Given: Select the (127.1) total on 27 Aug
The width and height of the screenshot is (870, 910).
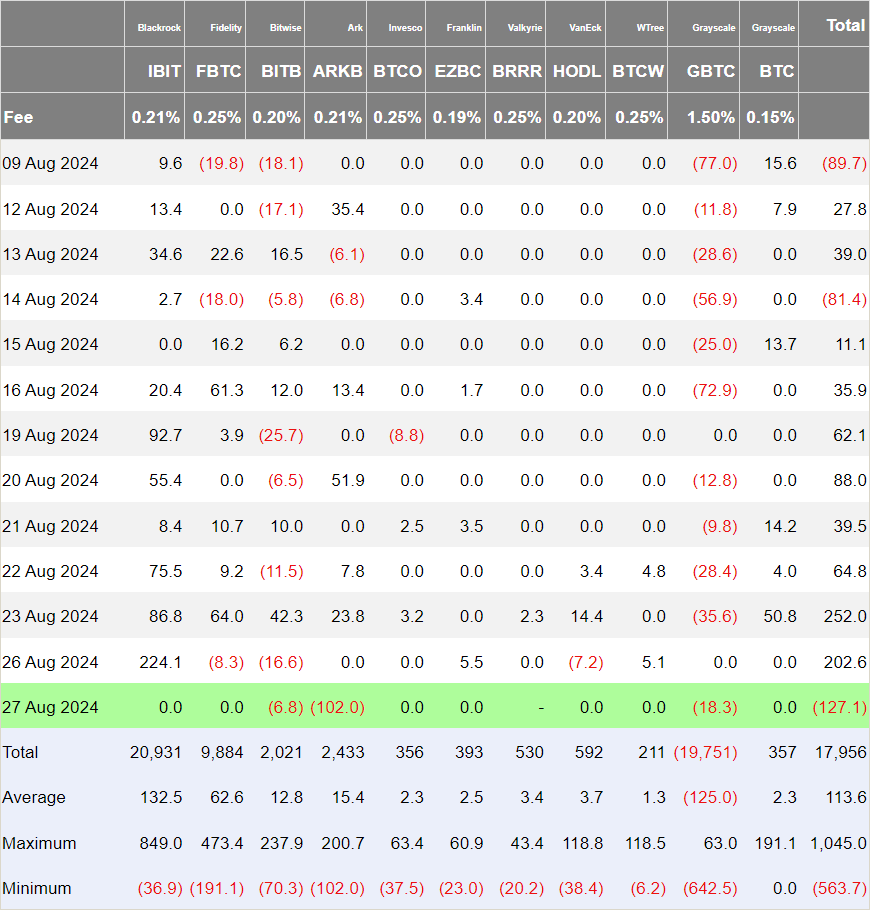Looking at the screenshot, I should (x=840, y=707).
